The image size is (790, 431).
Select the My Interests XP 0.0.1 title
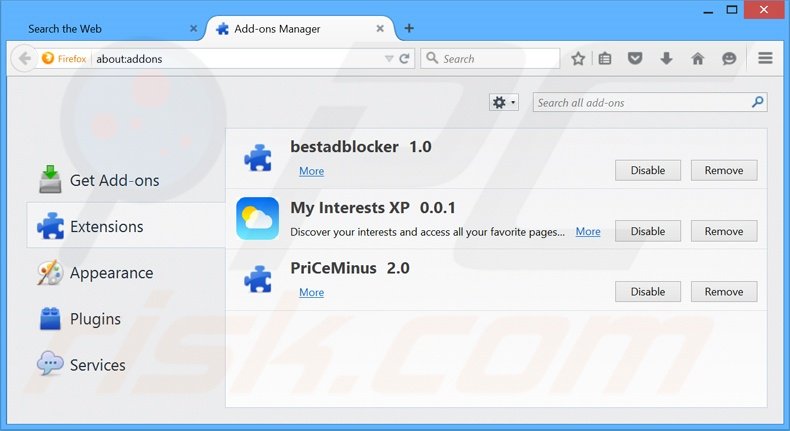pyautogui.click(x=373, y=208)
